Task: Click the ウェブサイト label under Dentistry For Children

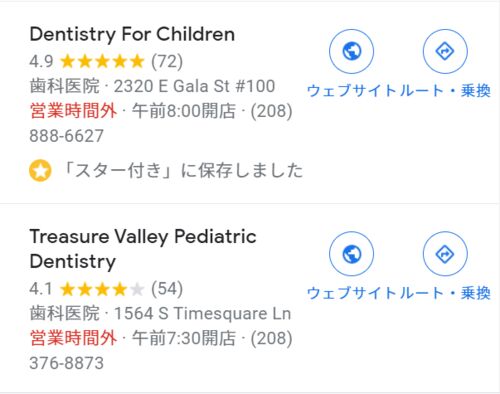Action: 352,91
